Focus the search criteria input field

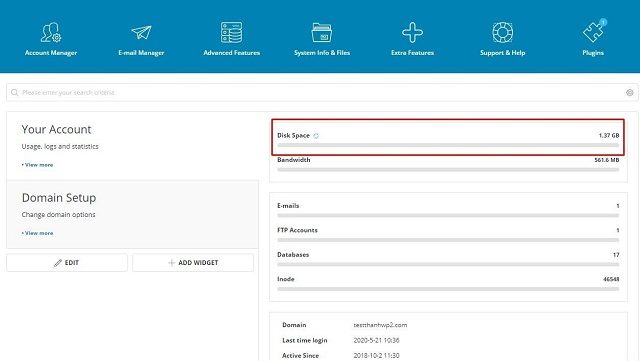[x=322, y=93]
